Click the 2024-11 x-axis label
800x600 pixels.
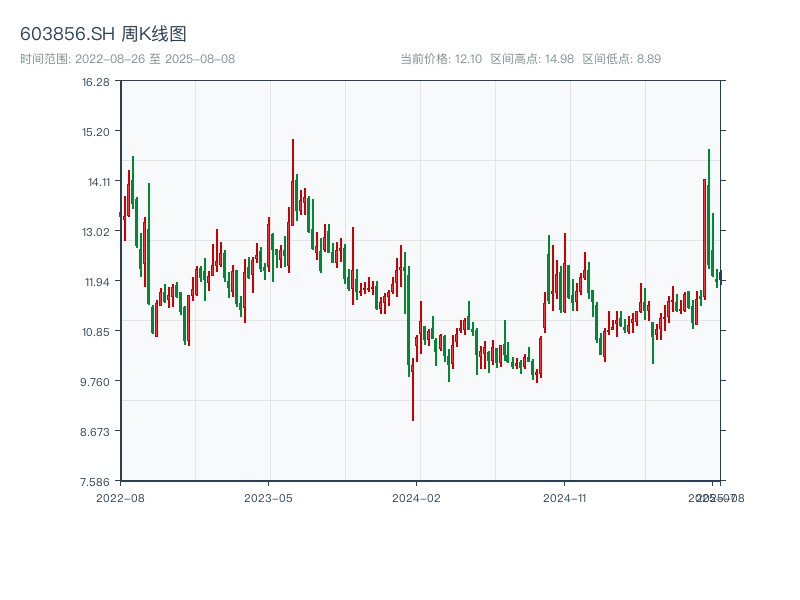564,498
